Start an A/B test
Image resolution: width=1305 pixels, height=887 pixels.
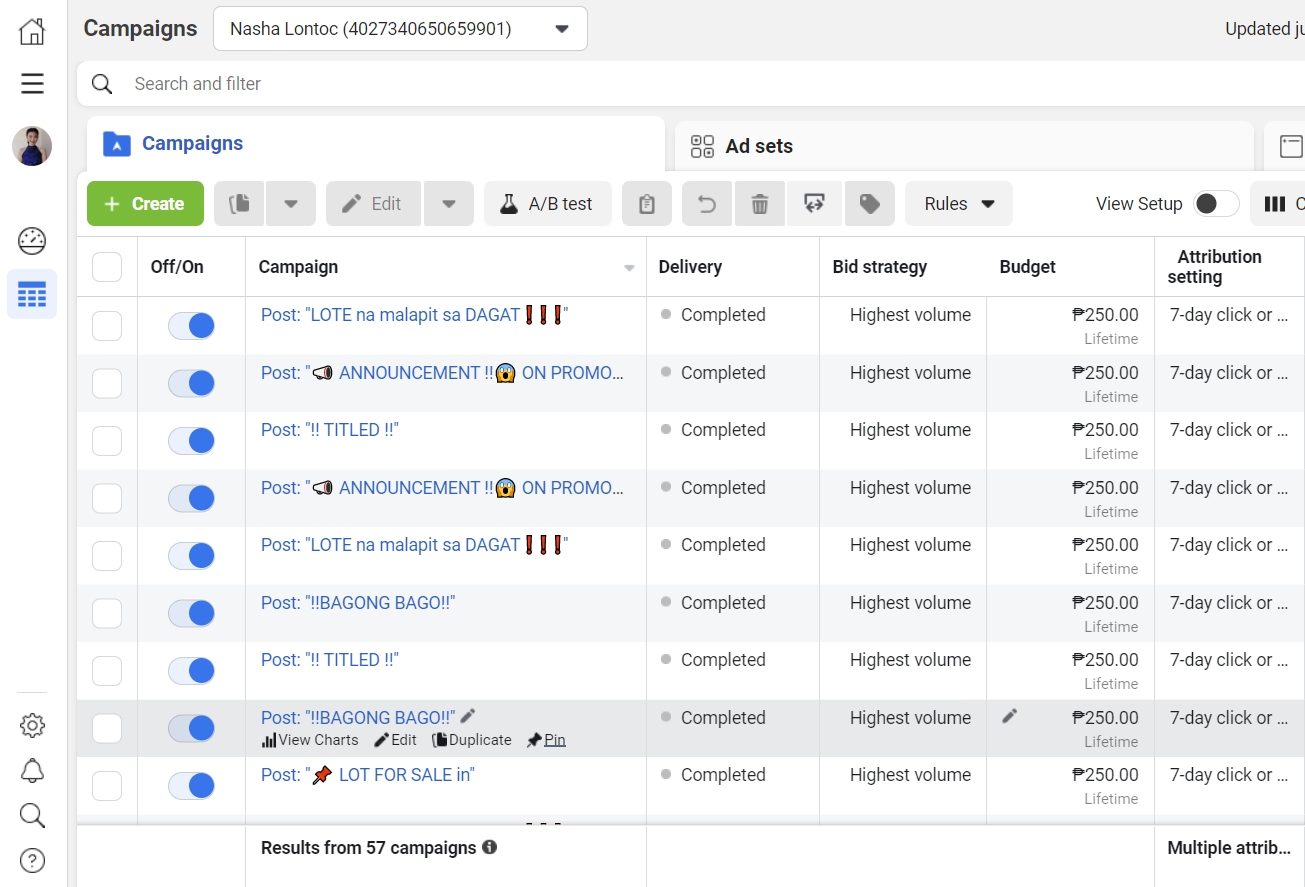[x=548, y=204]
